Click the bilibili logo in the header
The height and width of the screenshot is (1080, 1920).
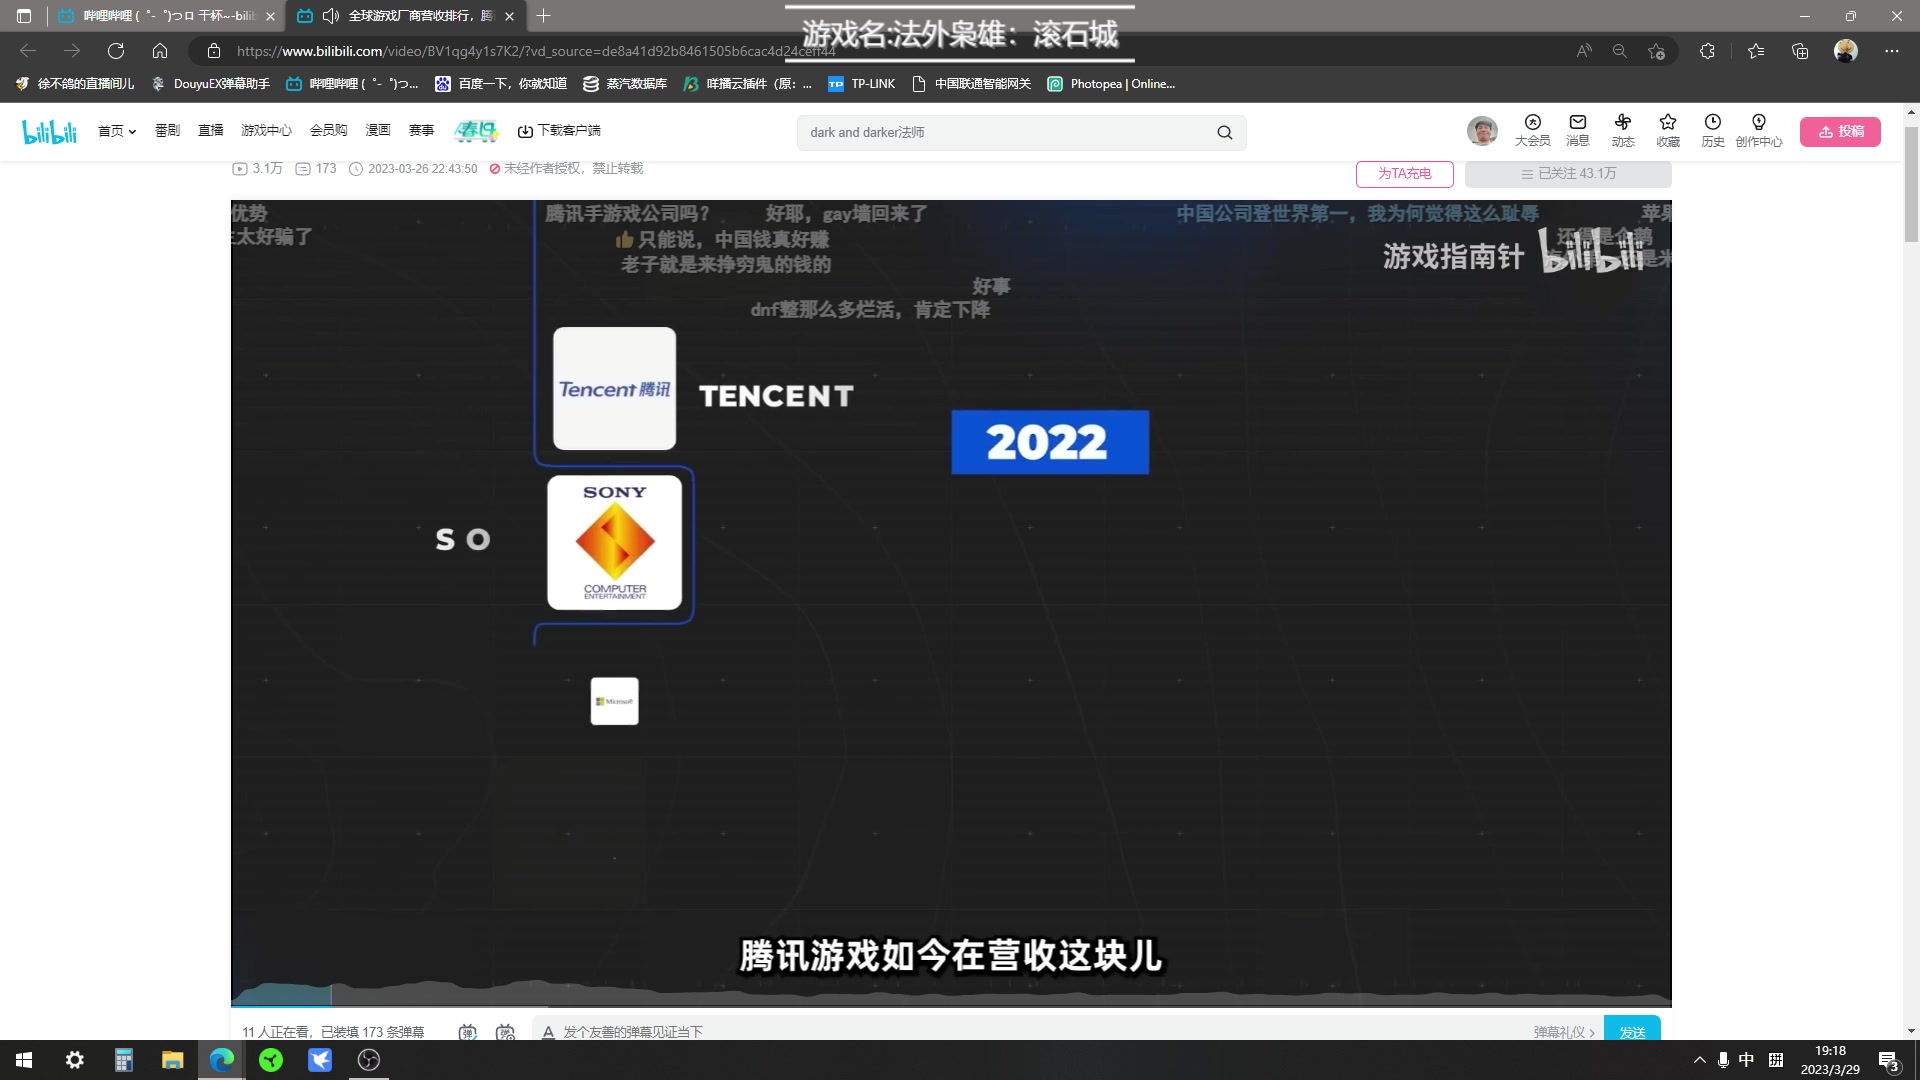coord(49,131)
